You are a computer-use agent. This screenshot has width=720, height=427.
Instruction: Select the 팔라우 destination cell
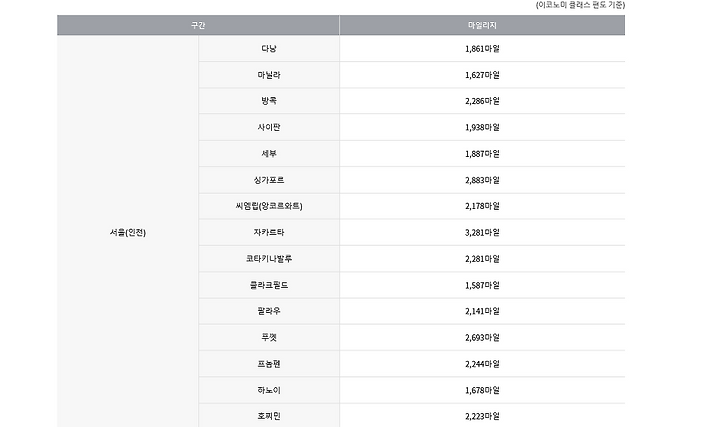point(269,311)
